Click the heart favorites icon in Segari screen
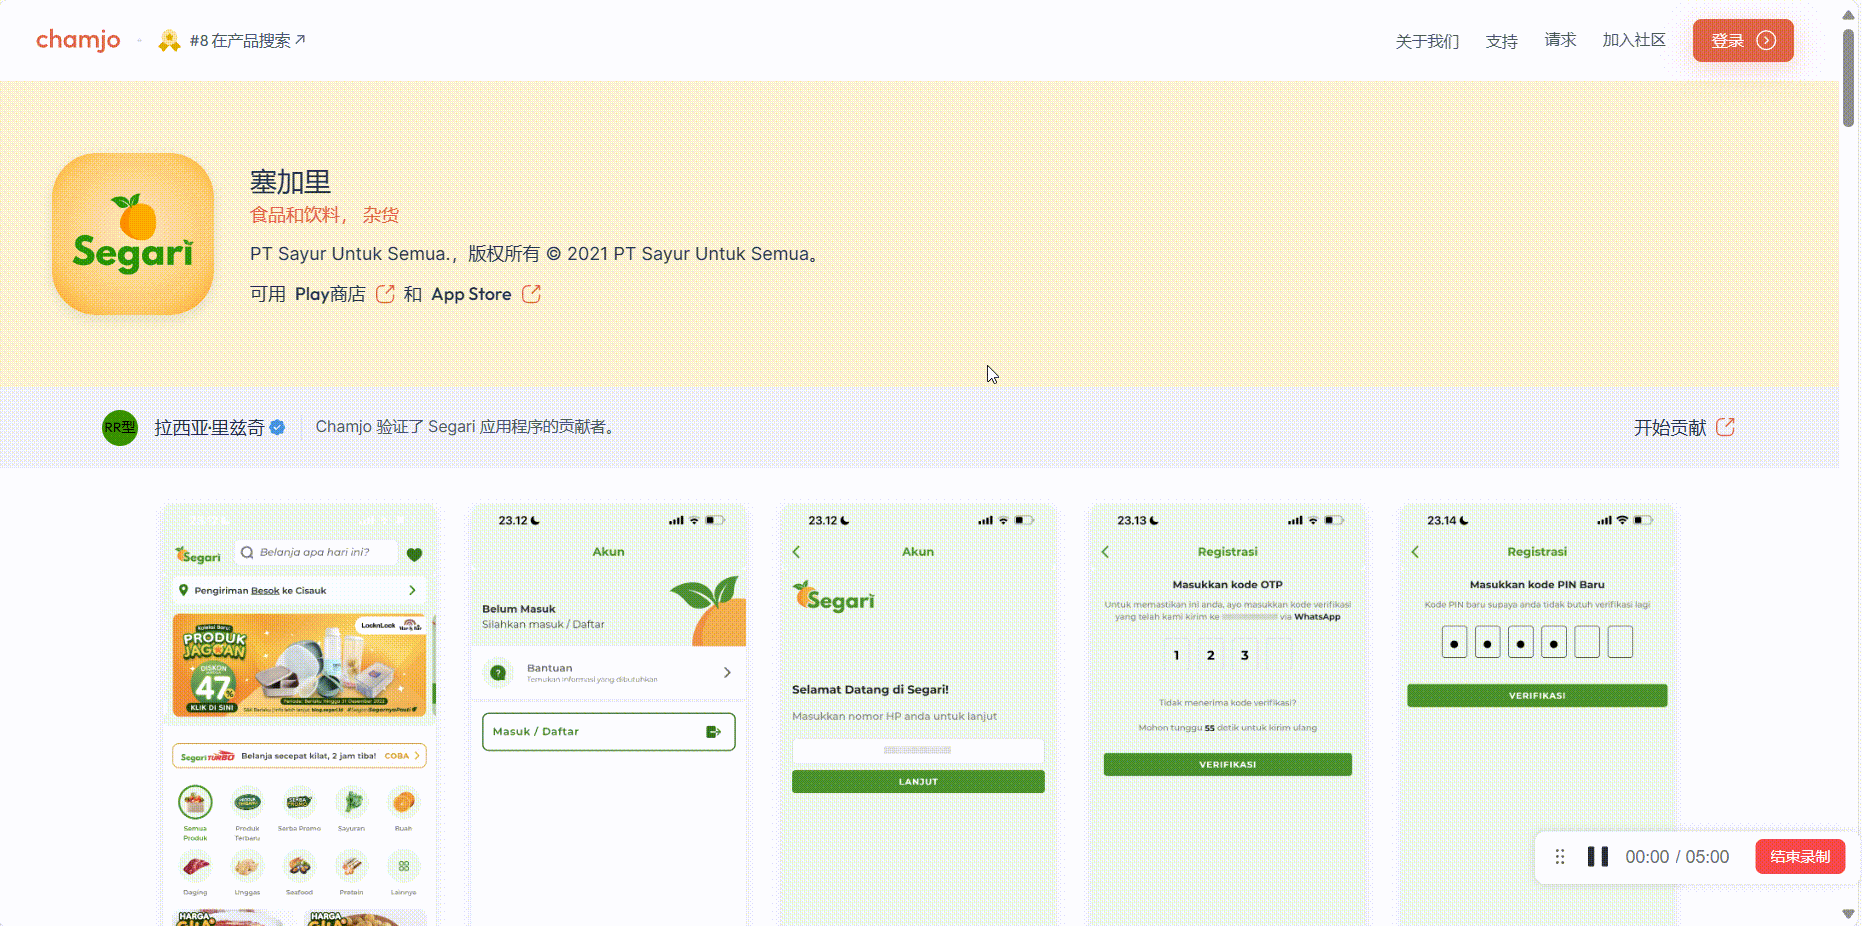The height and width of the screenshot is (926, 1862). click(x=414, y=554)
